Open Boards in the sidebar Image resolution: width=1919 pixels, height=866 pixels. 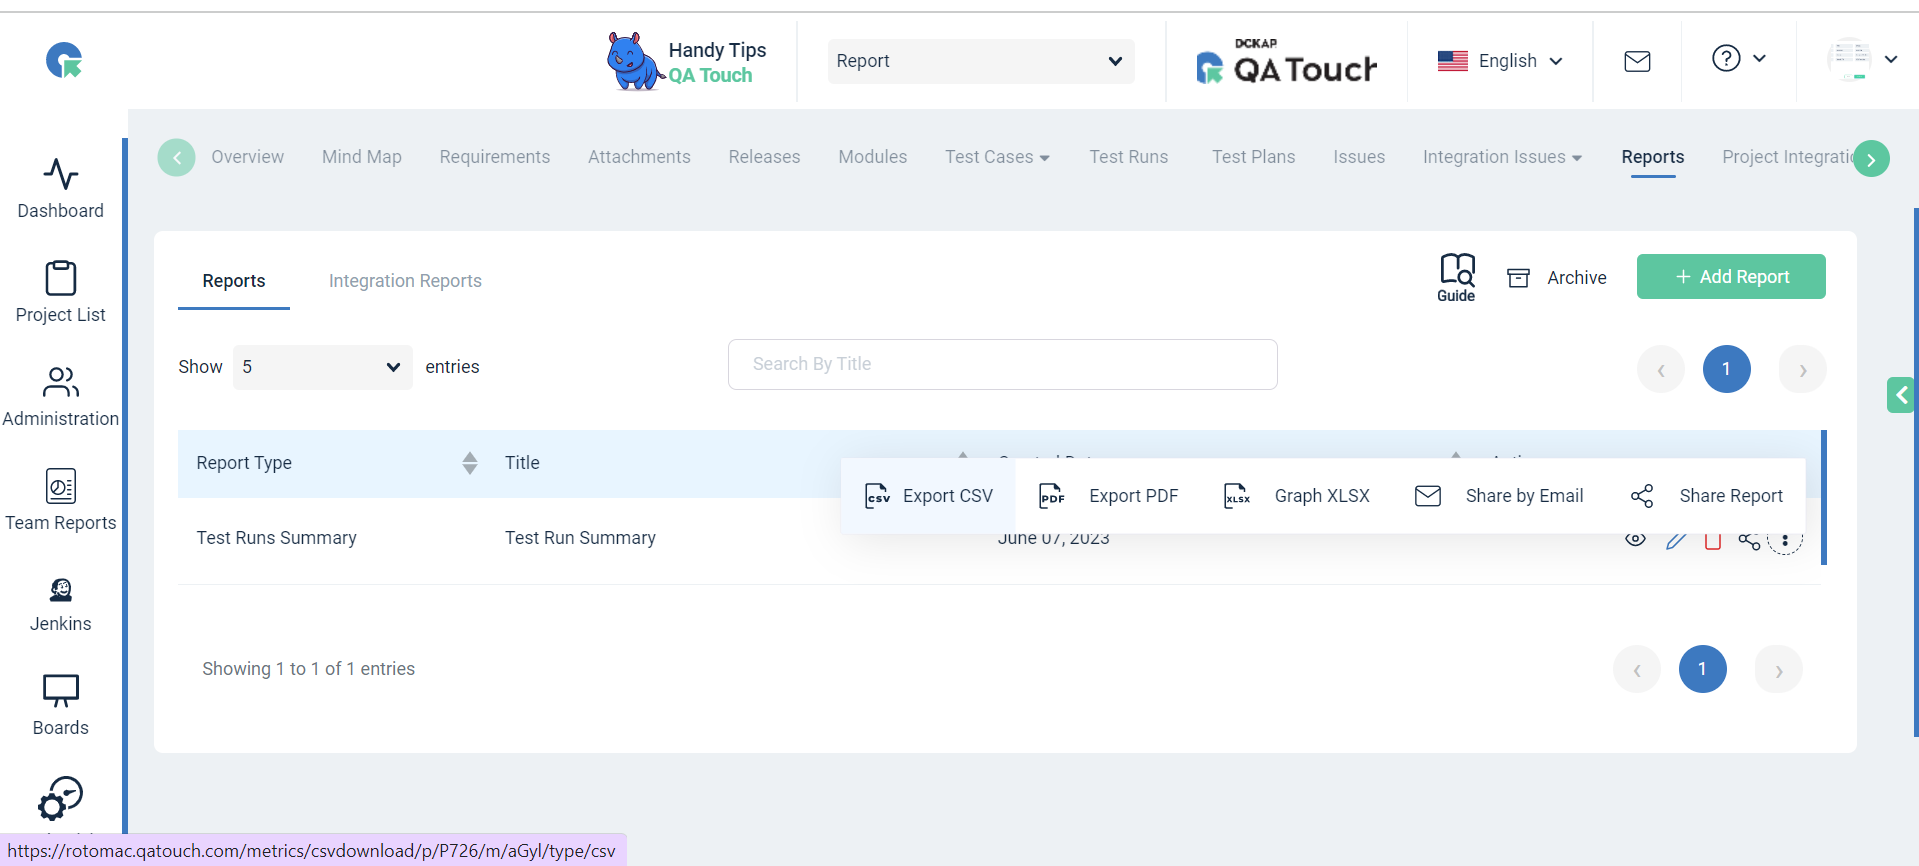tap(61, 705)
